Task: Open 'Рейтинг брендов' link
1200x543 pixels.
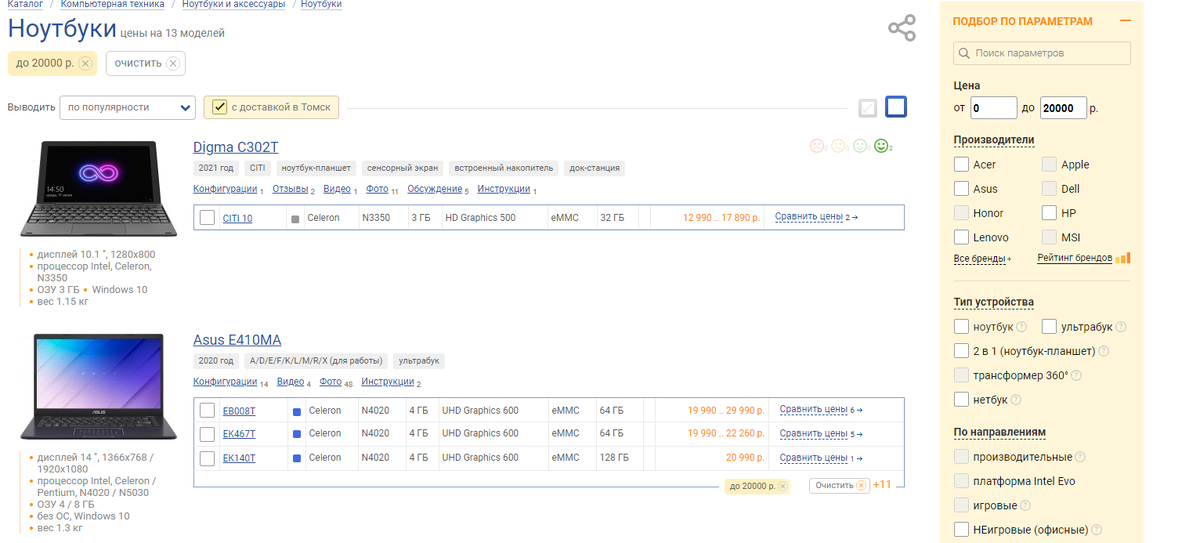Action: coord(1074,258)
